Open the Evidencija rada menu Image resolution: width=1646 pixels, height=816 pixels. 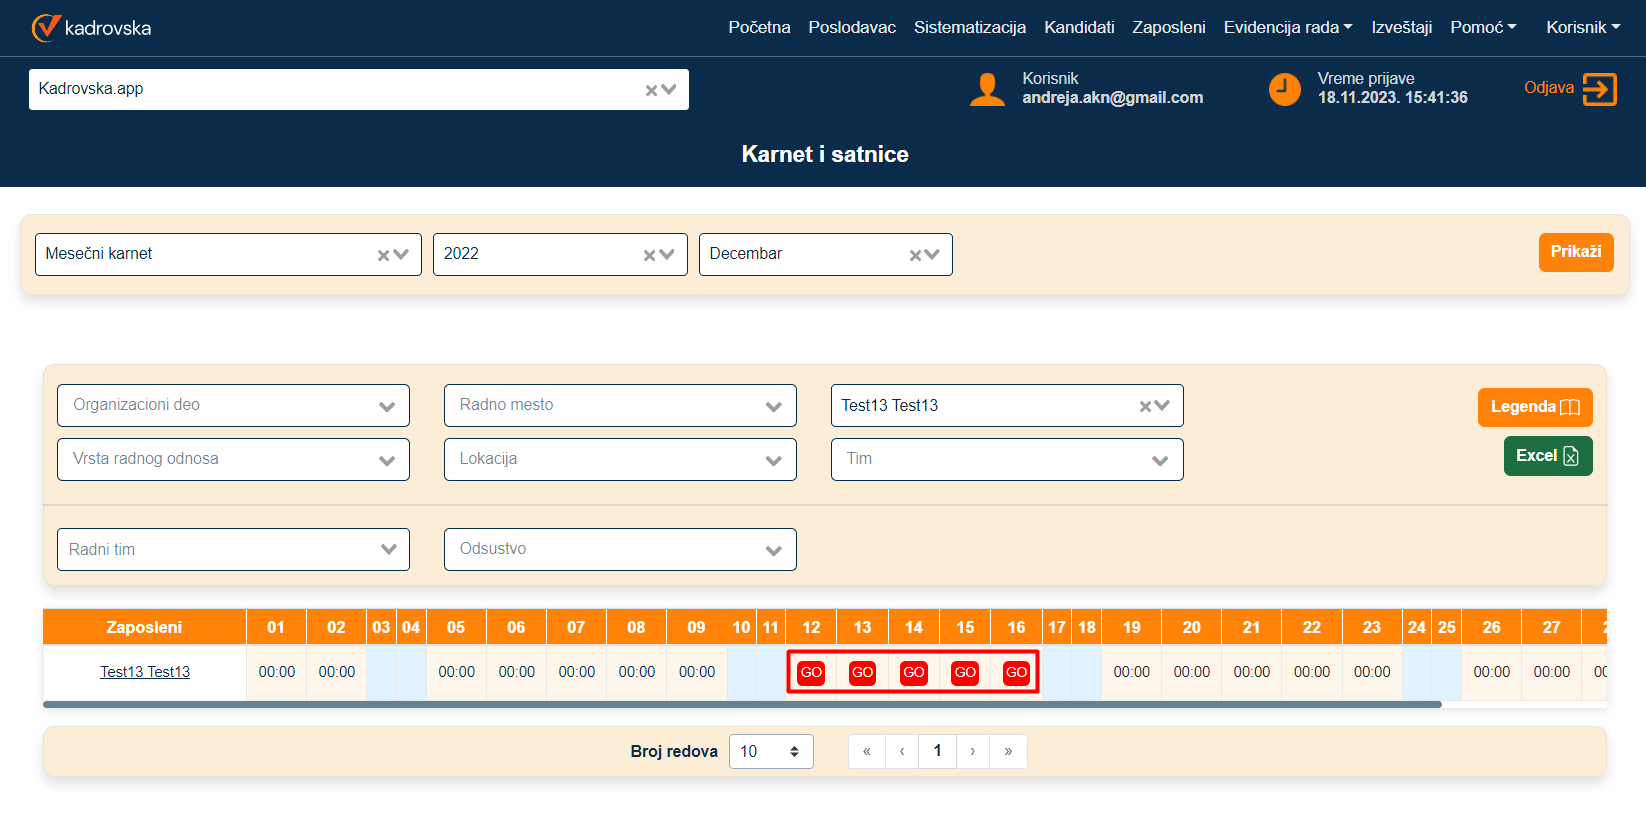click(x=1287, y=27)
